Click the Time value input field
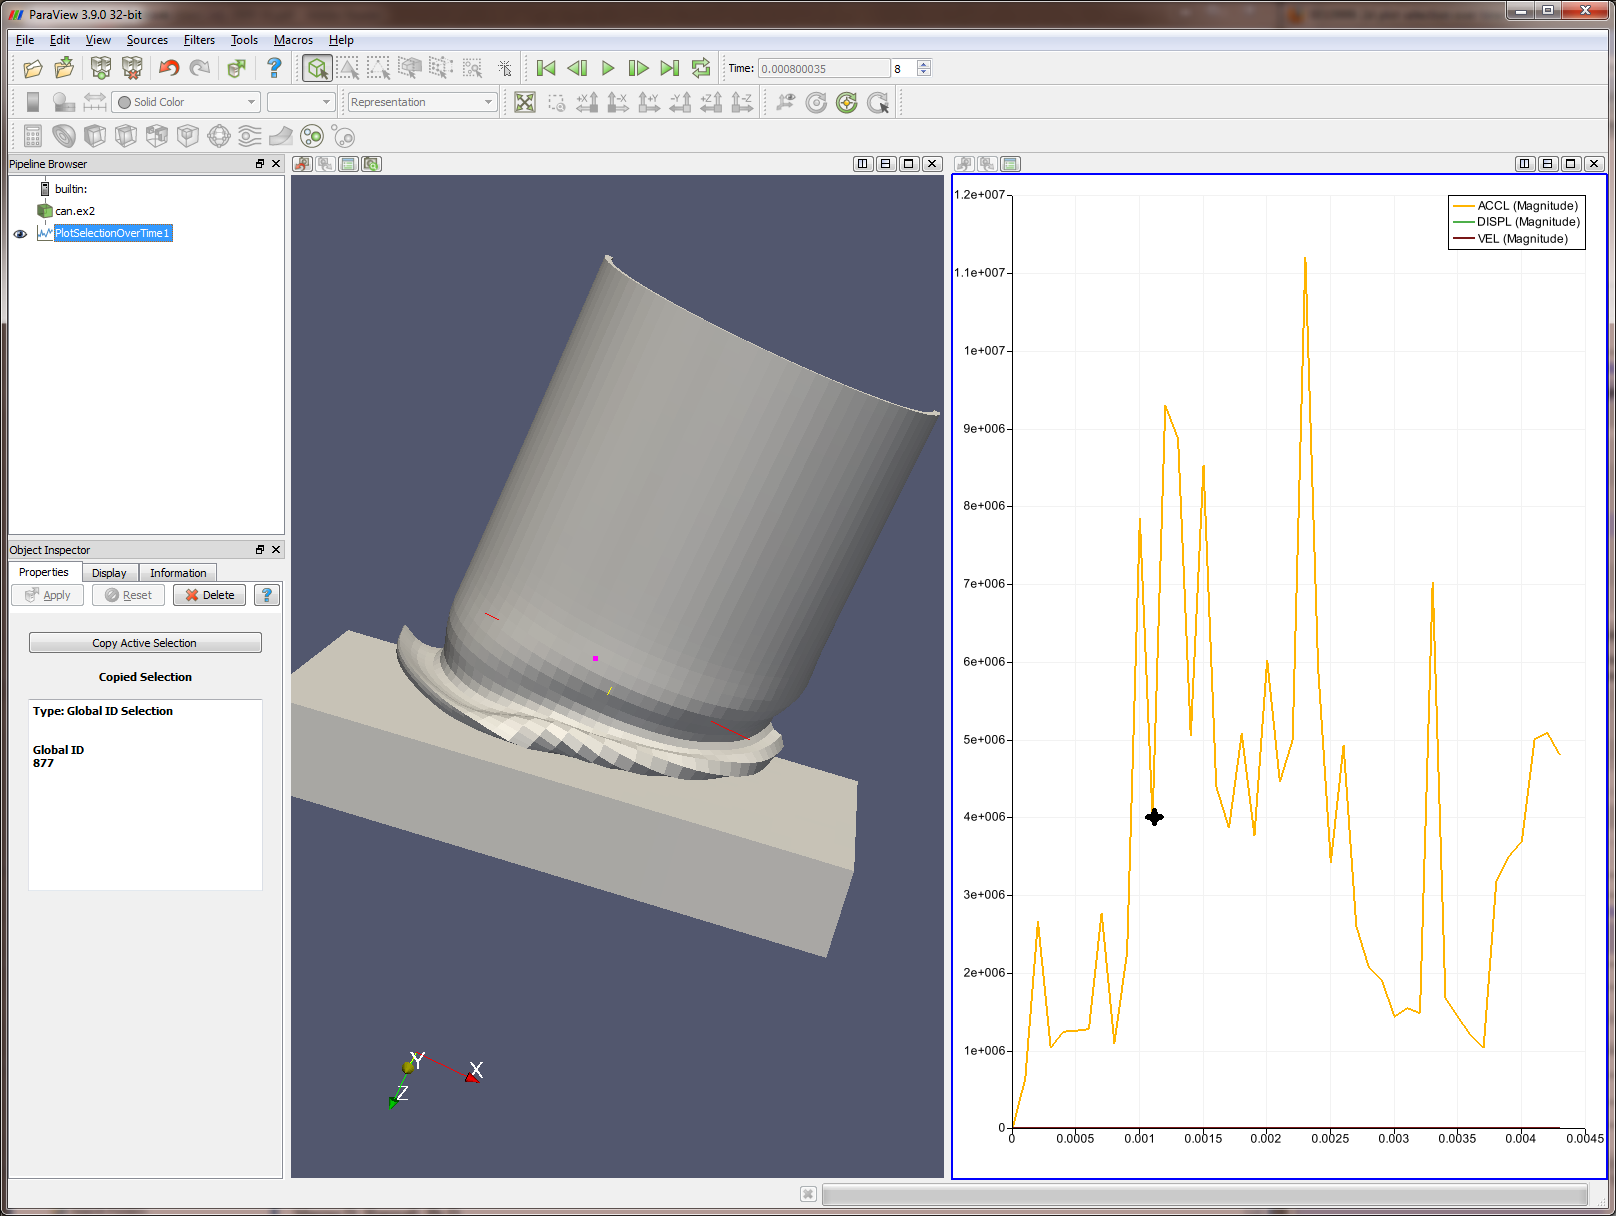Viewport: 1616px width, 1216px height. (x=822, y=69)
